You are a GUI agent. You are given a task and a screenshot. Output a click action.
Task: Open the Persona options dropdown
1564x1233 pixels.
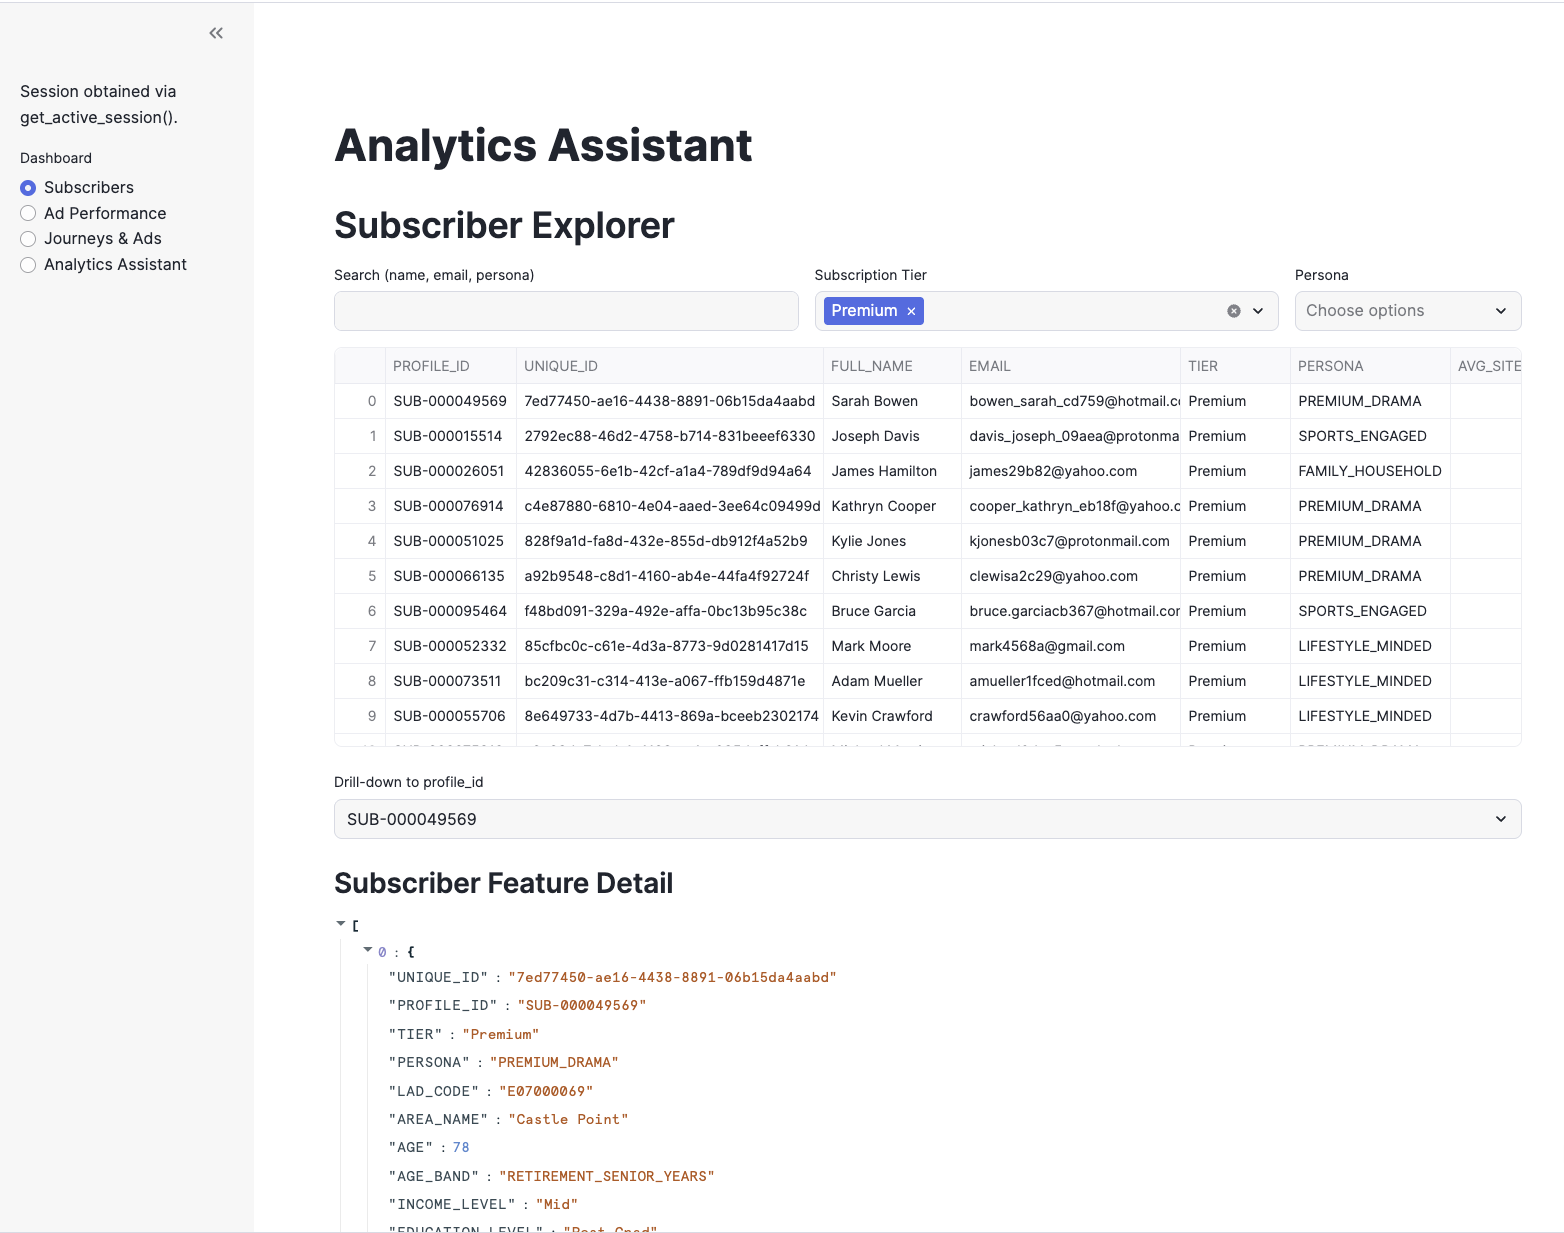1407,311
